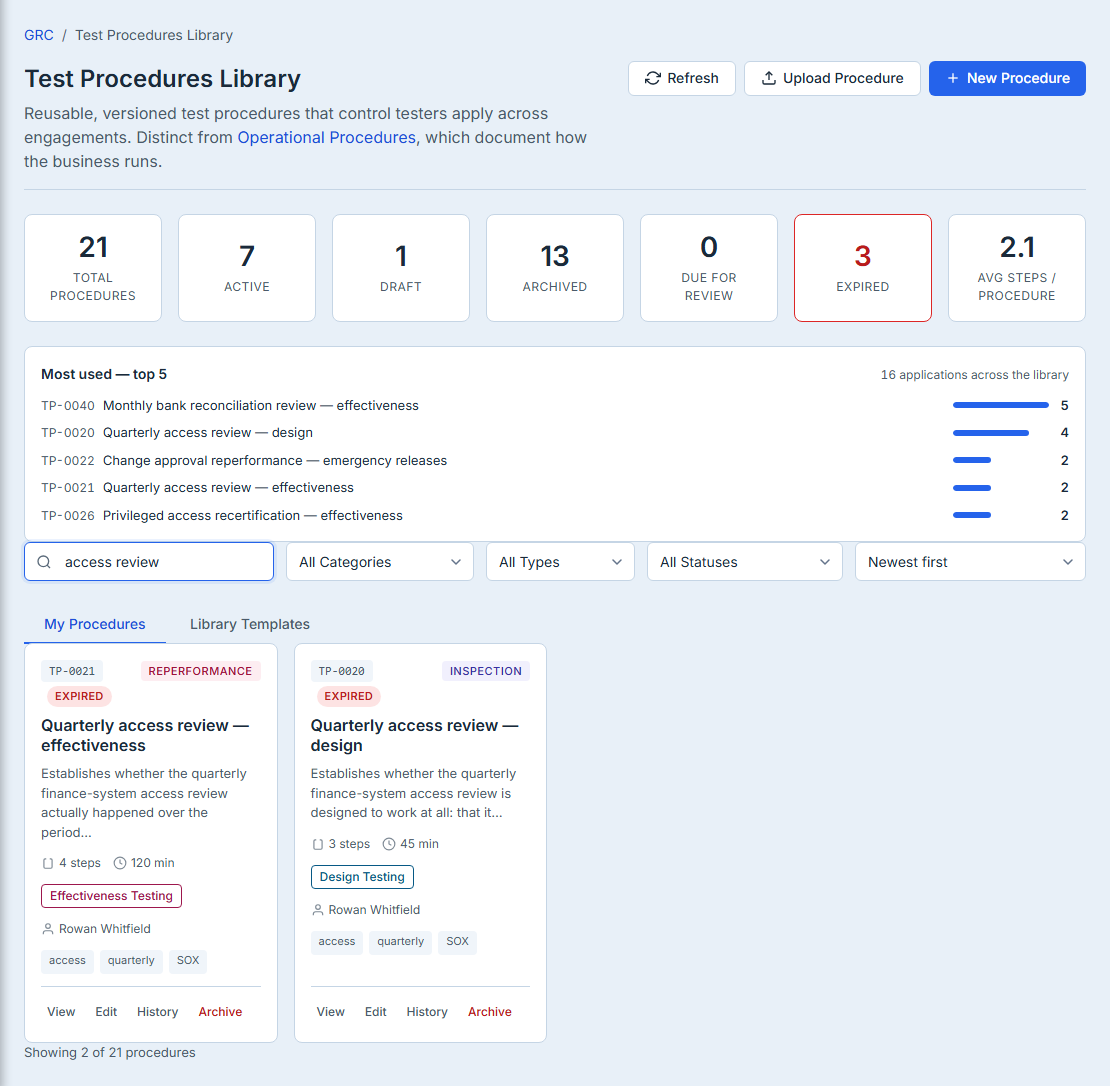Image resolution: width=1110 pixels, height=1086 pixels.
Task: Click the INSPECTION badge on TP-0020
Action: point(486,671)
